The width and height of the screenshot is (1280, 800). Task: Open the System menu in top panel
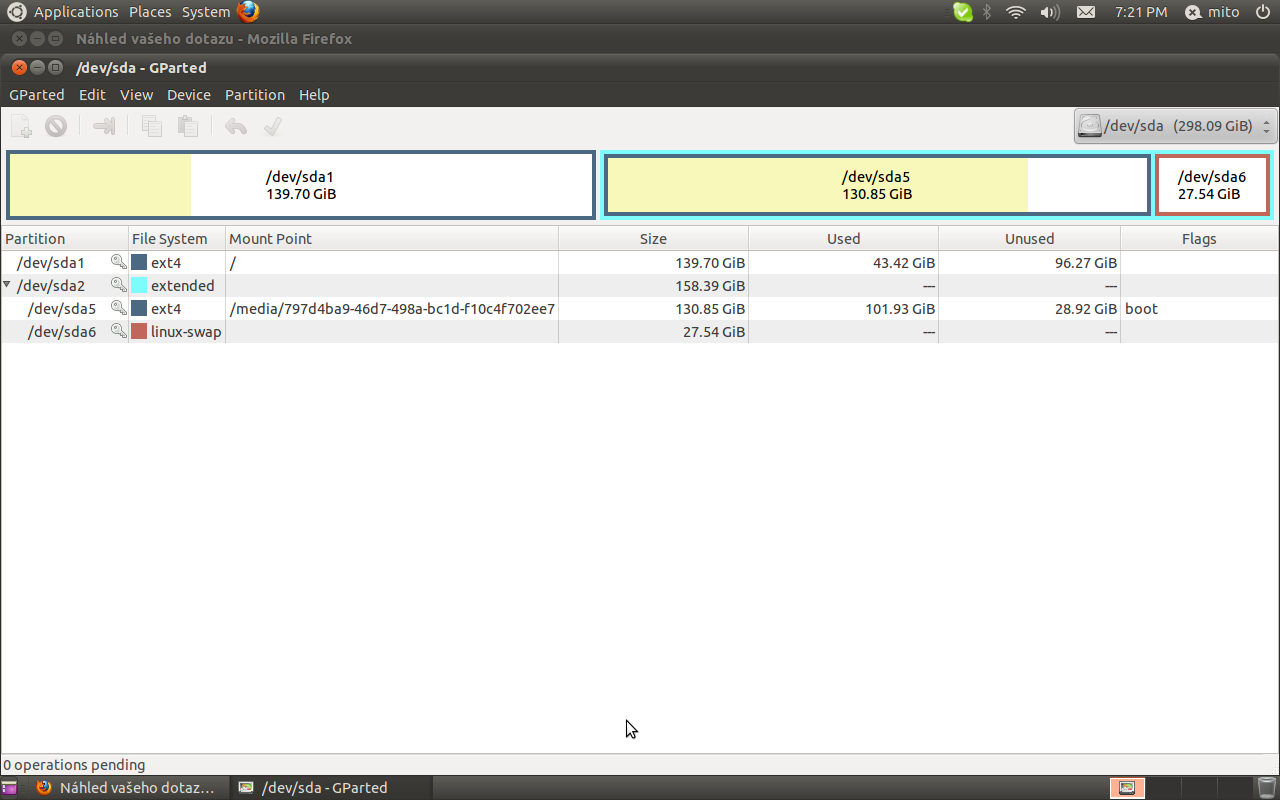[206, 12]
